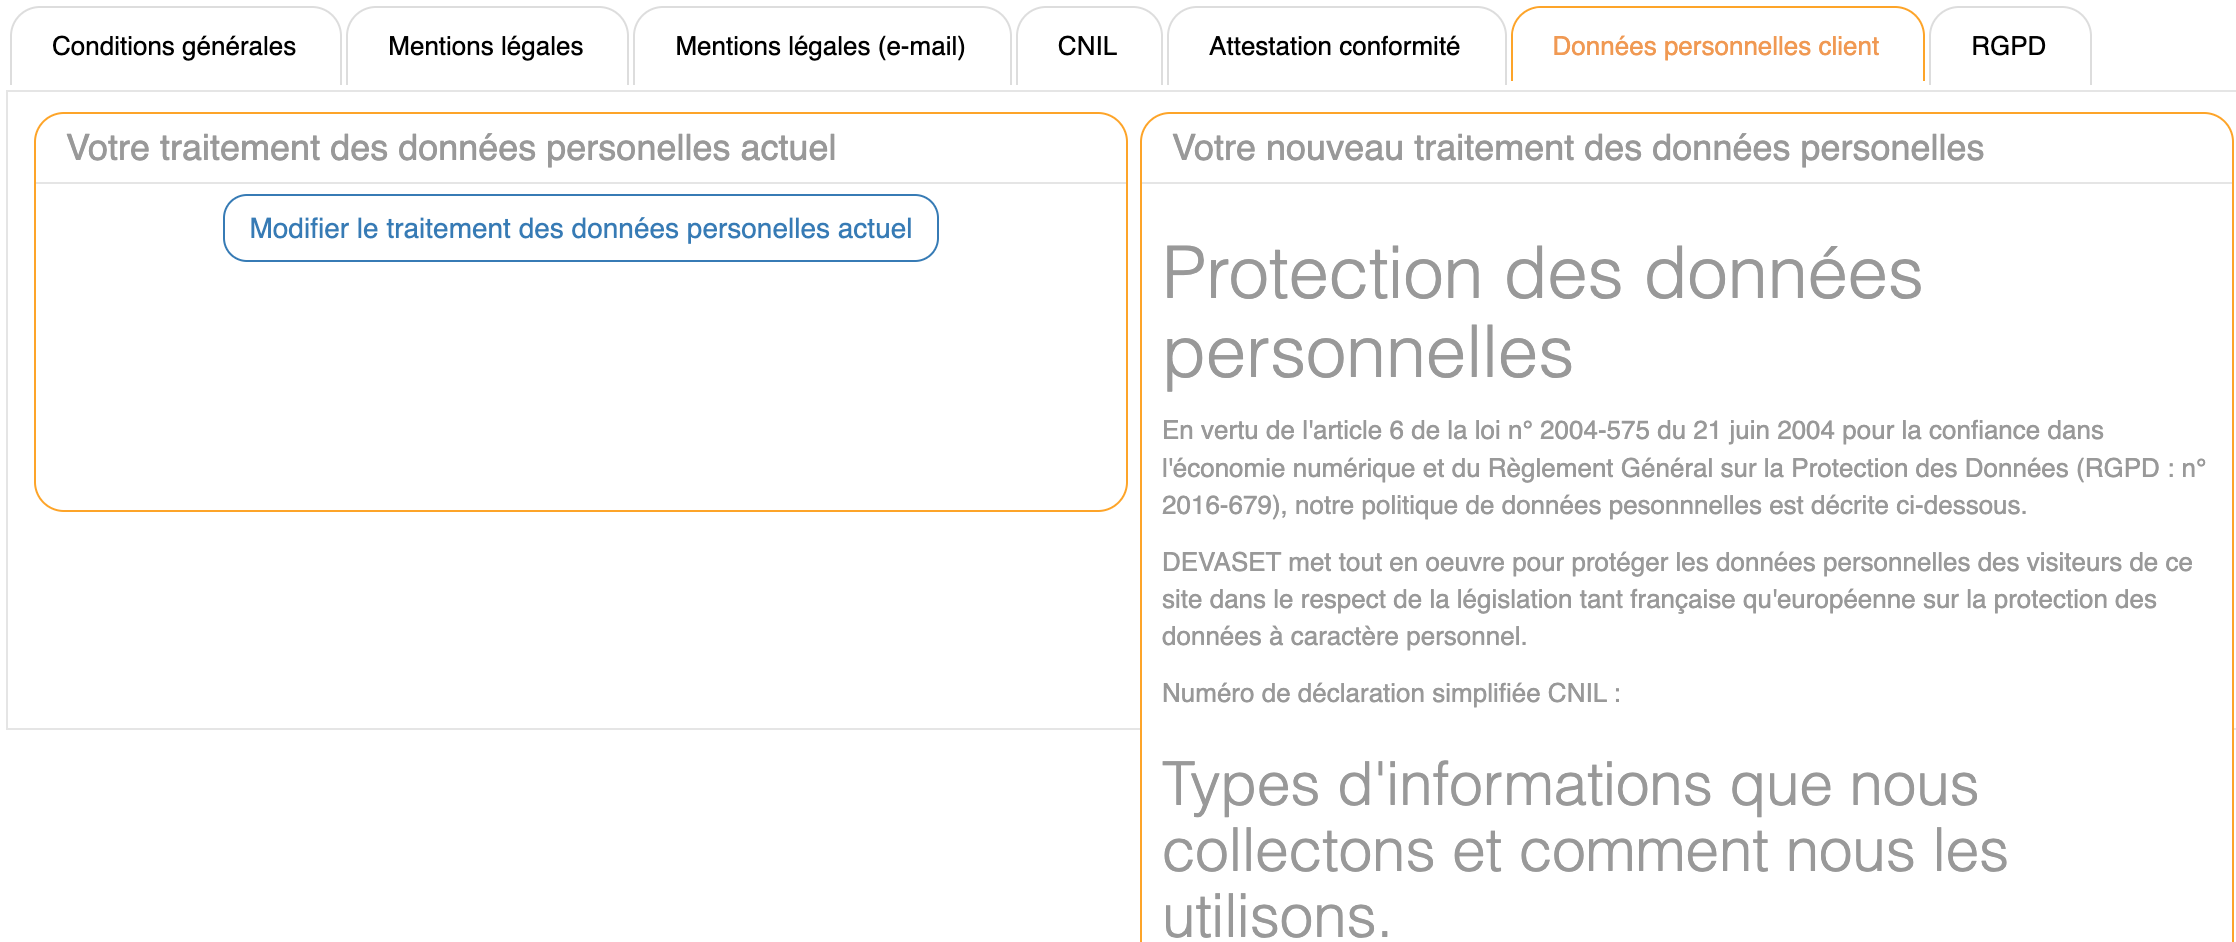The height and width of the screenshot is (942, 2236).
Task: Click the empty area below the Modifier button
Action: [x=580, y=390]
